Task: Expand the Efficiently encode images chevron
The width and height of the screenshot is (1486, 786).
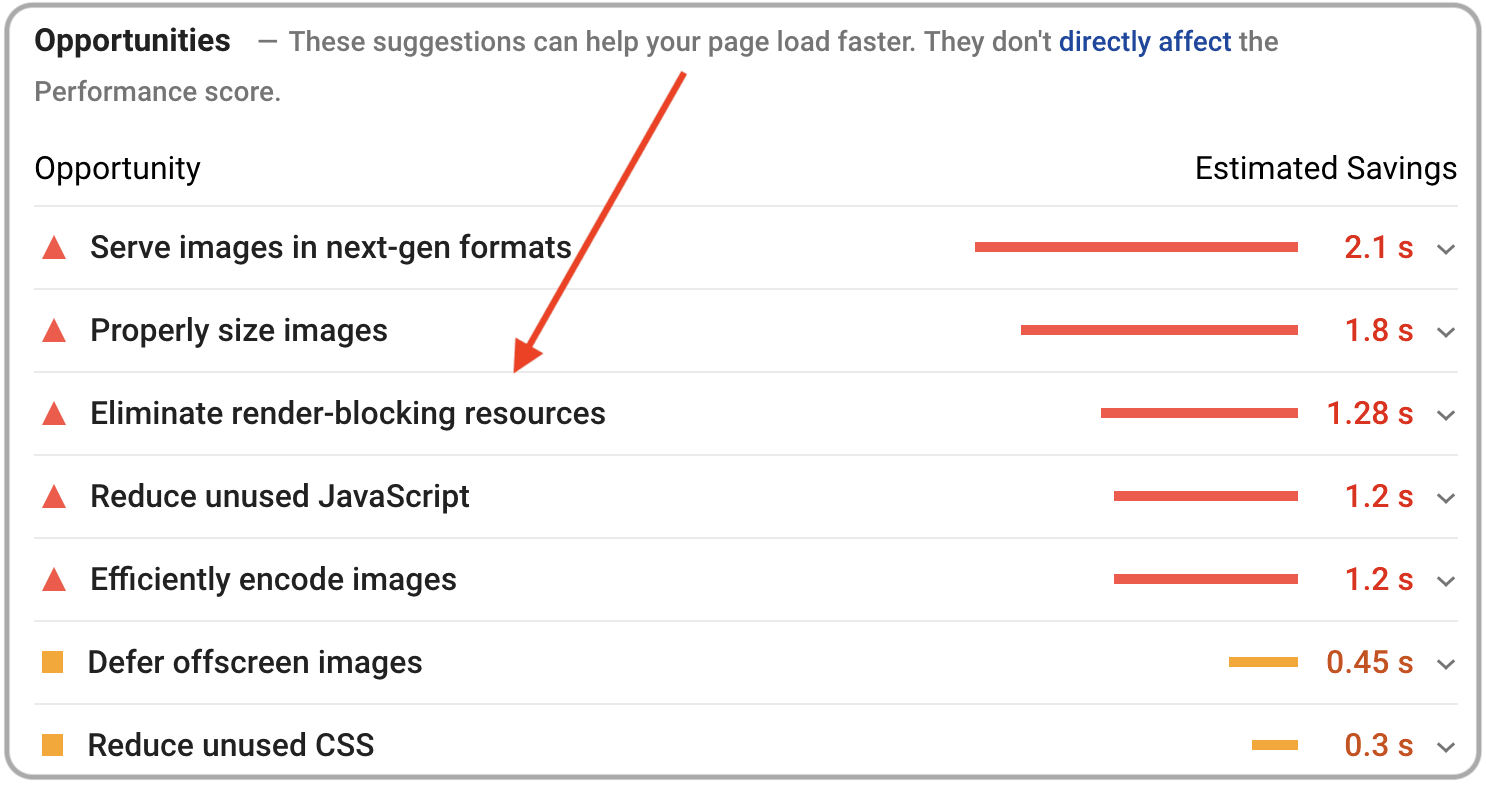Action: [x=1445, y=581]
